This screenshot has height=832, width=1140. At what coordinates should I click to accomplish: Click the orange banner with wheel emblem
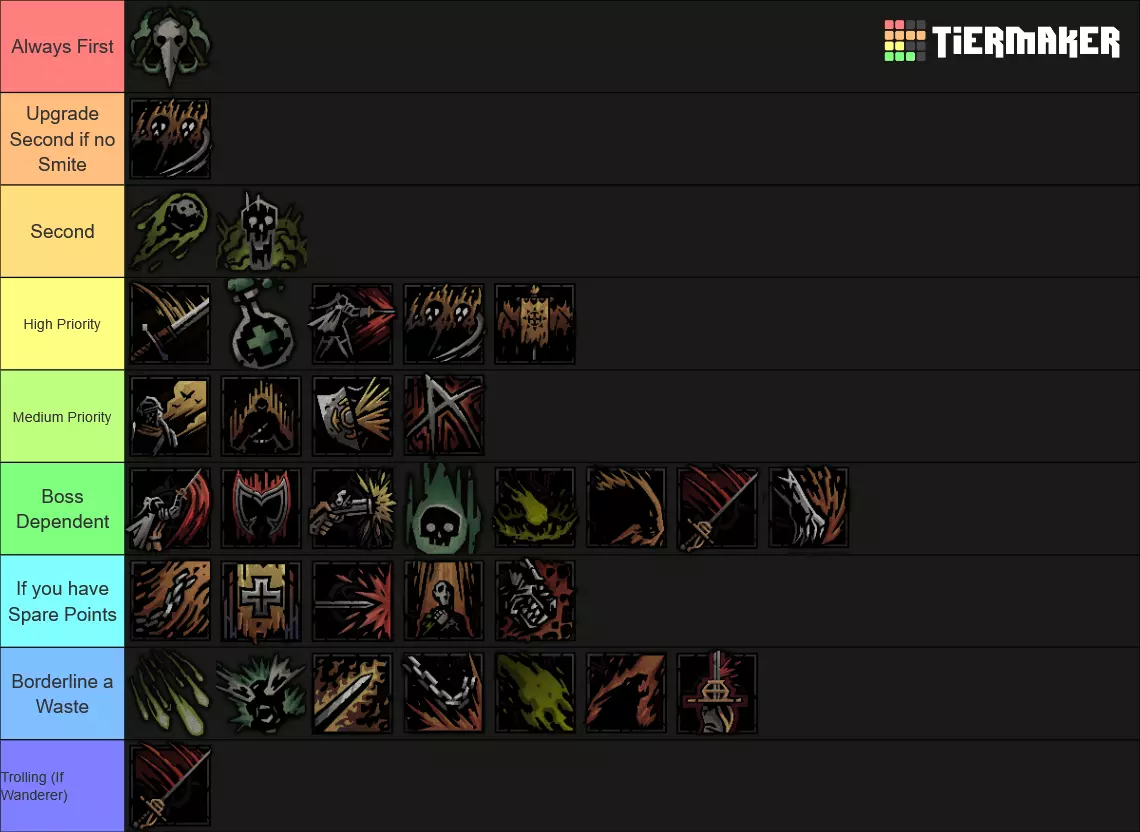[x=535, y=324]
